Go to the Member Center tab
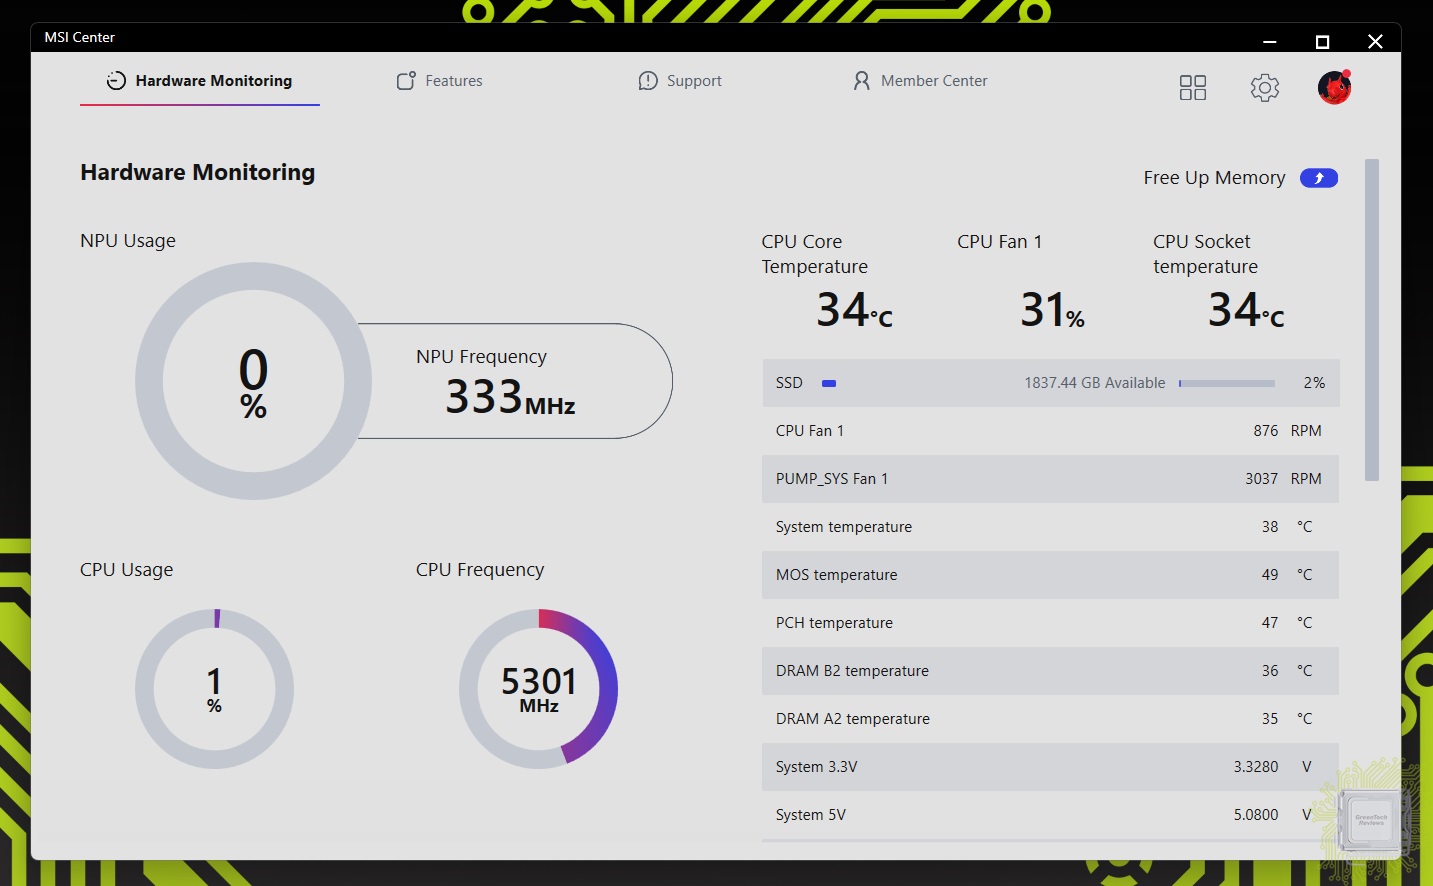The image size is (1433, 886). pos(920,81)
